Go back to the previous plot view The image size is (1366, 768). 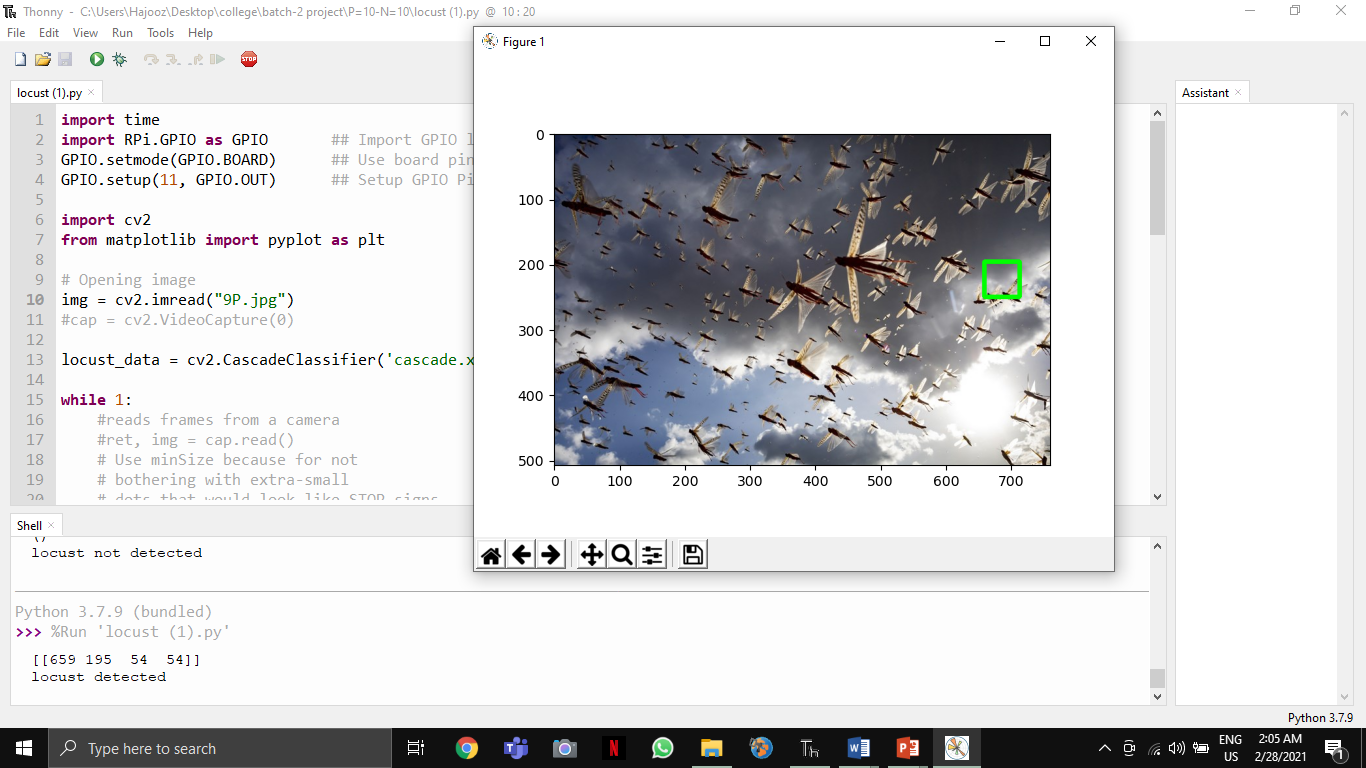pyautogui.click(x=521, y=554)
